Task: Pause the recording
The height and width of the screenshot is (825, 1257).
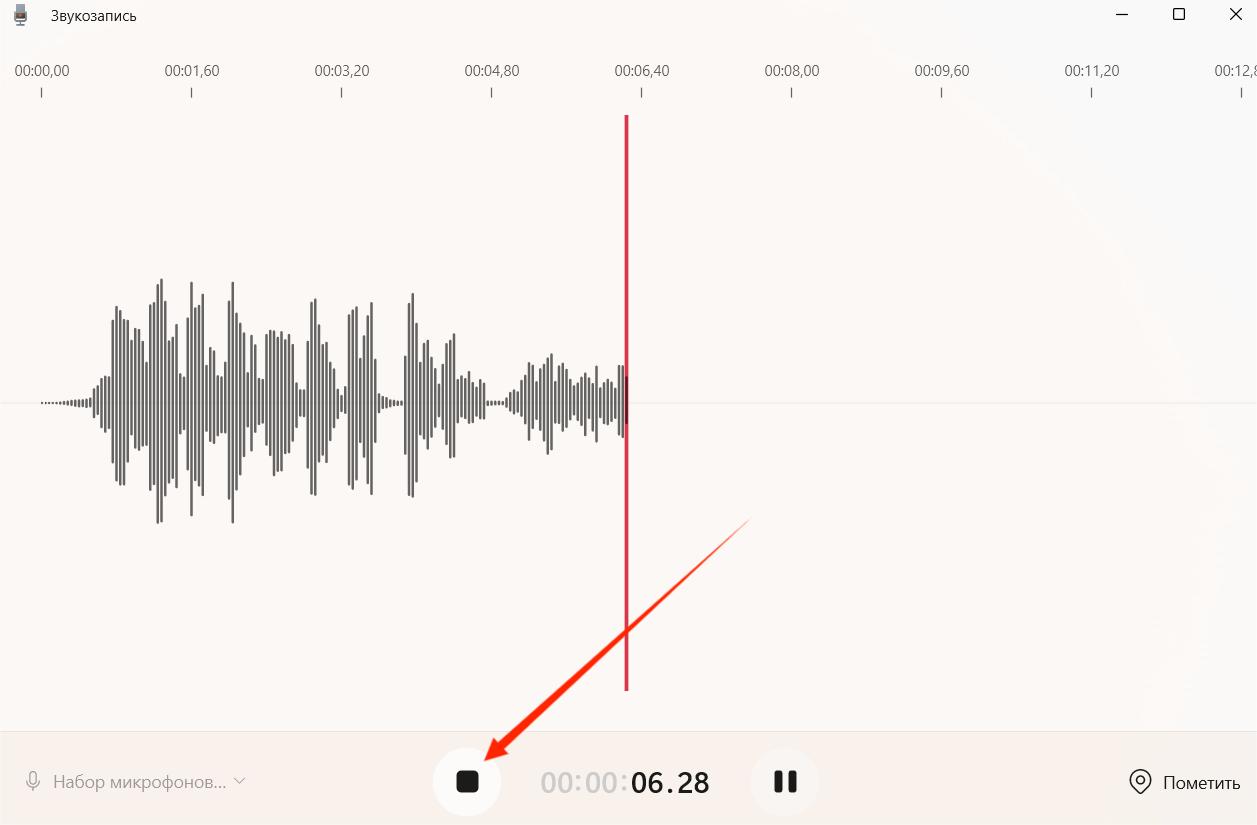Action: (785, 782)
